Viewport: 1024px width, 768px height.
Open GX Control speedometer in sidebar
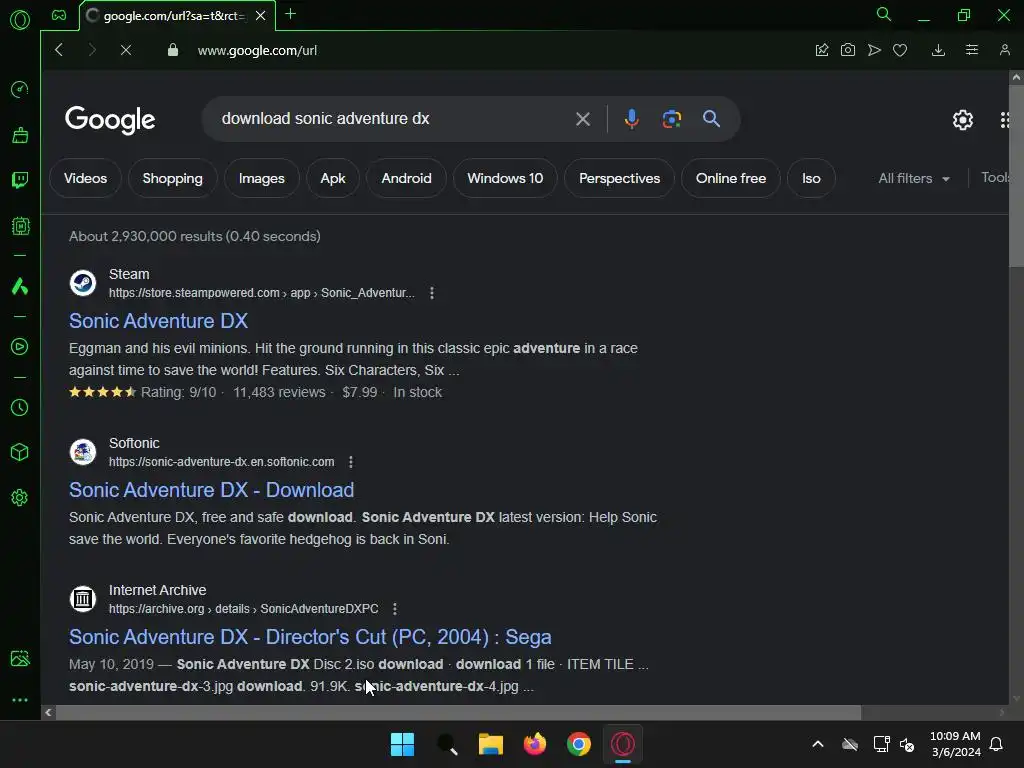(x=20, y=89)
